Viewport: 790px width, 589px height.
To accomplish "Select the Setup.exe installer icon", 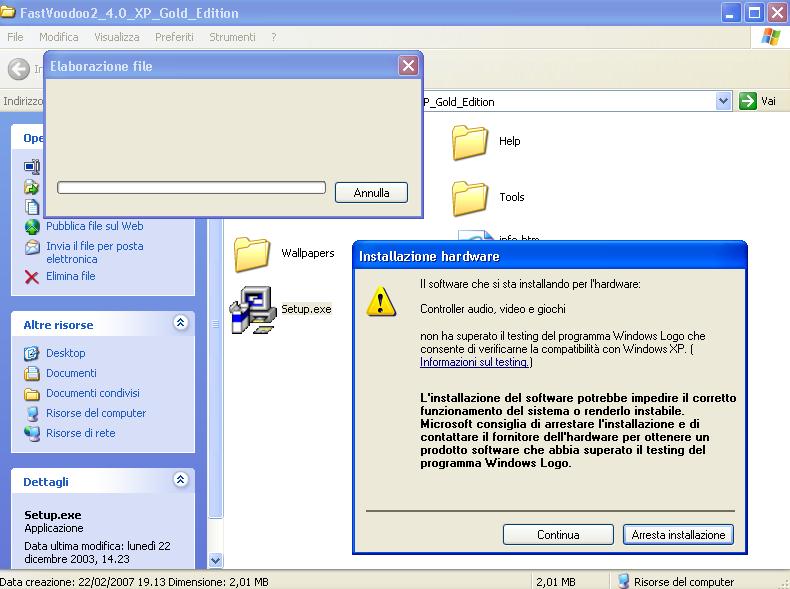I will tap(252, 310).
